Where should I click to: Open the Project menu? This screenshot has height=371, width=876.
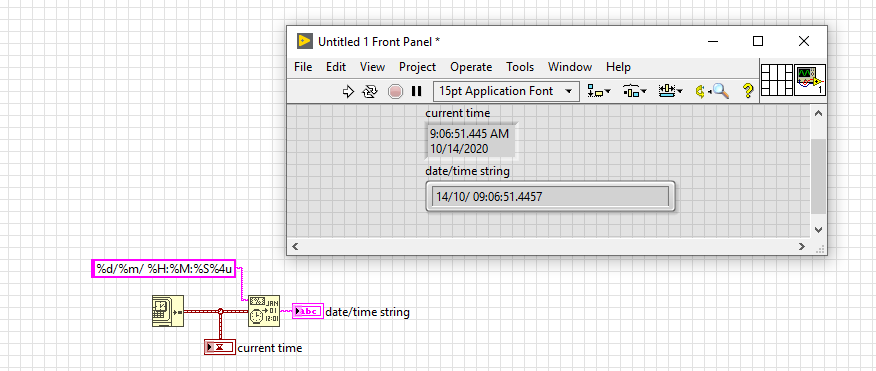pyautogui.click(x=417, y=67)
